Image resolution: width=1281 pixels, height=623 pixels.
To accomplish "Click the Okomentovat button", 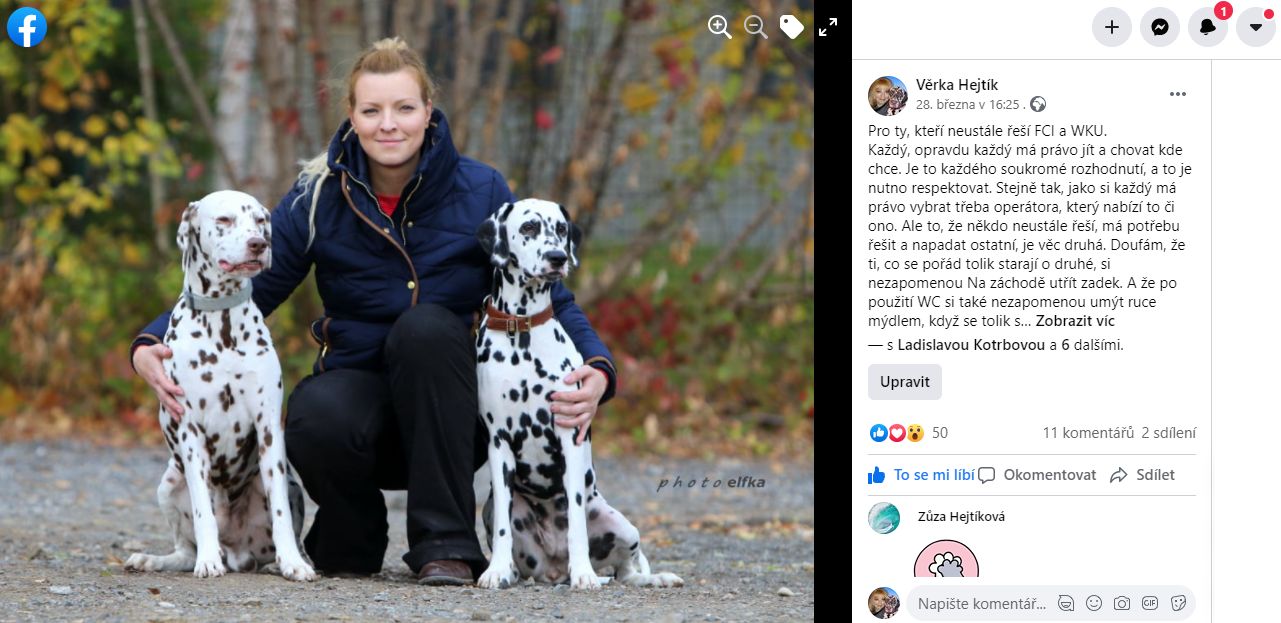I will pyautogui.click(x=1037, y=475).
